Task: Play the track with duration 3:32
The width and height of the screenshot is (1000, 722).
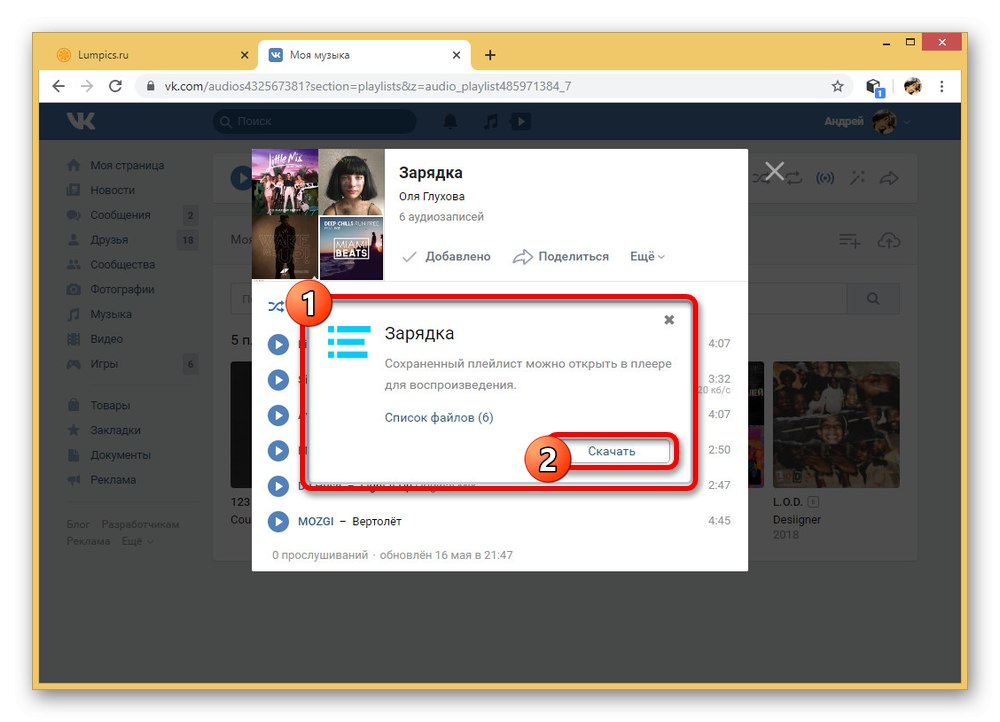Action: pos(278,380)
